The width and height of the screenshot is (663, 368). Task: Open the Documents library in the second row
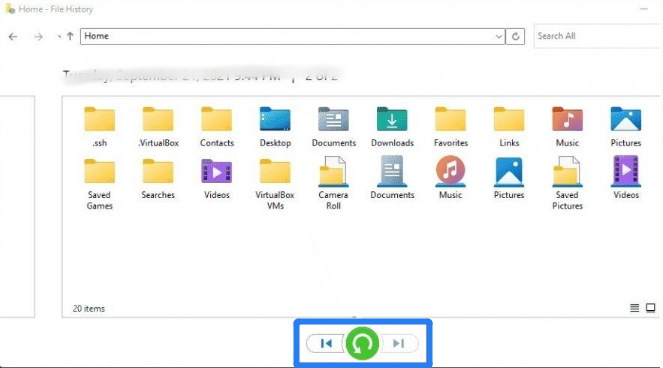pos(392,178)
